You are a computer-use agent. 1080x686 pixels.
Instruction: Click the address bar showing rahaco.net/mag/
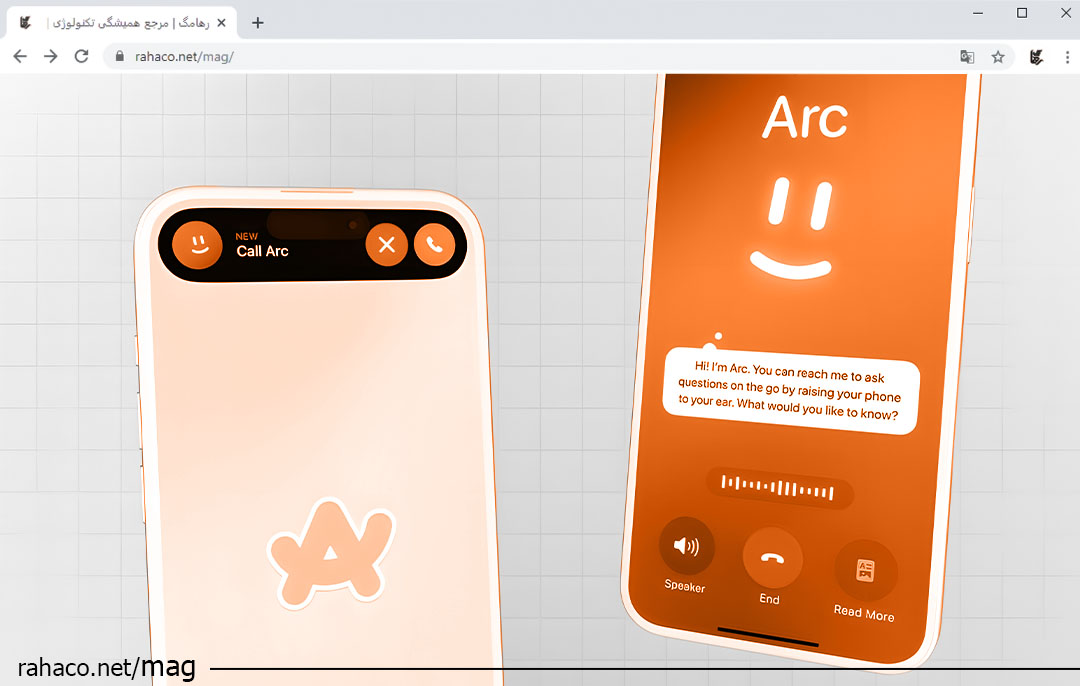point(500,57)
